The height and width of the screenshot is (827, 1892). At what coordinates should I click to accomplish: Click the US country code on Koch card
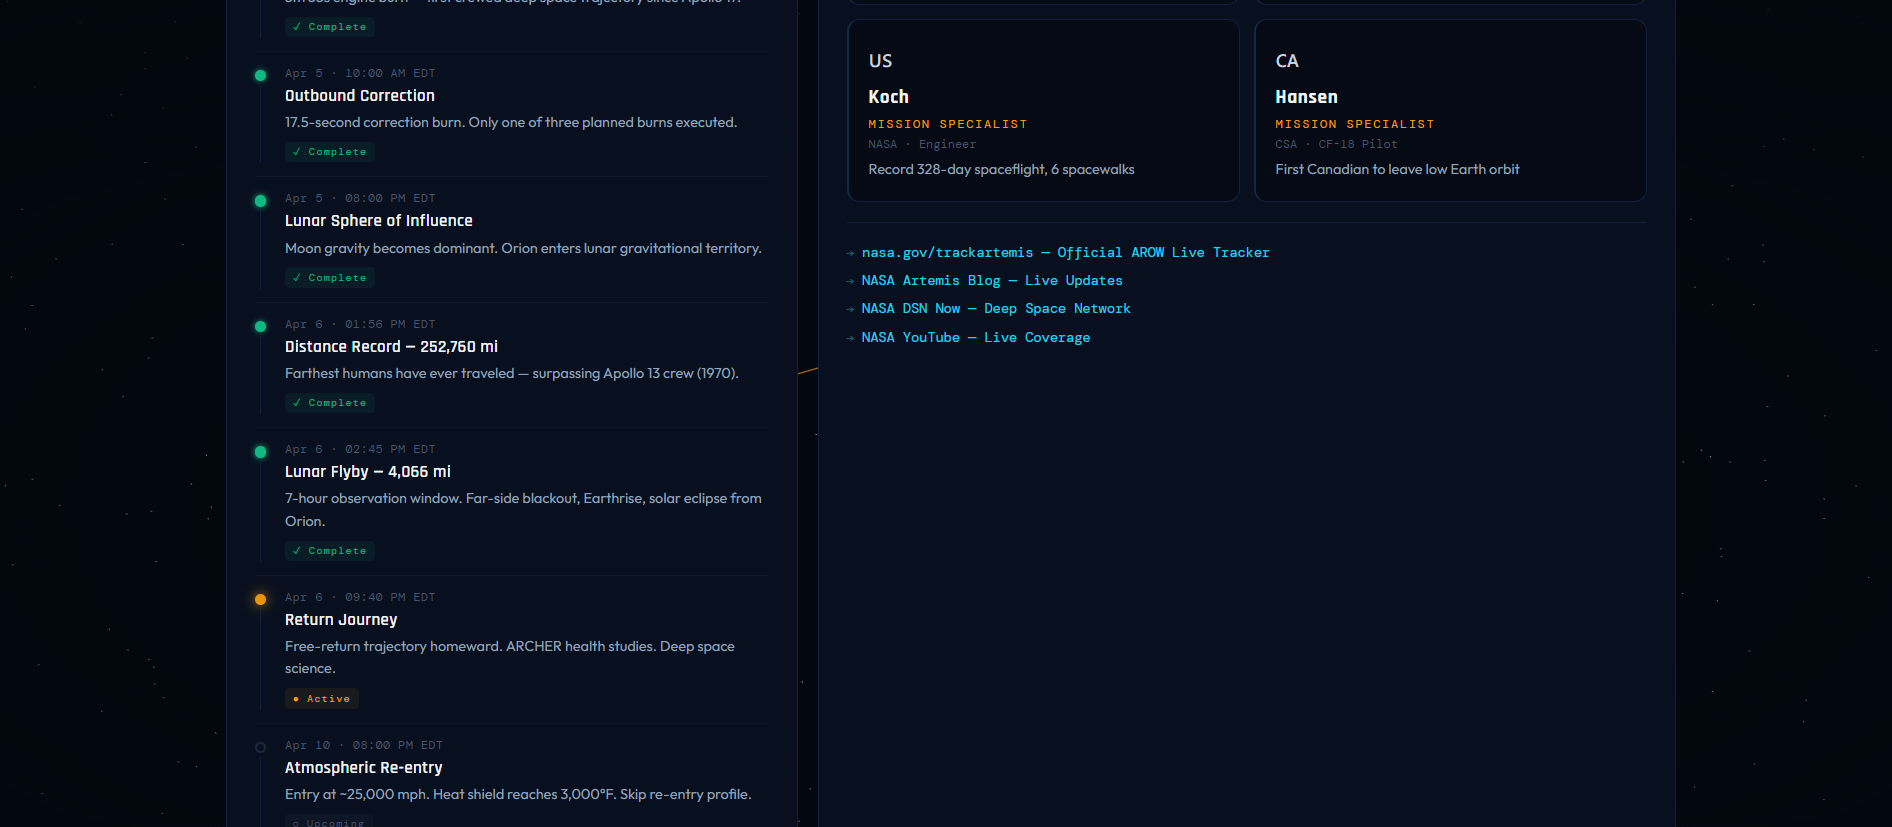(x=880, y=61)
